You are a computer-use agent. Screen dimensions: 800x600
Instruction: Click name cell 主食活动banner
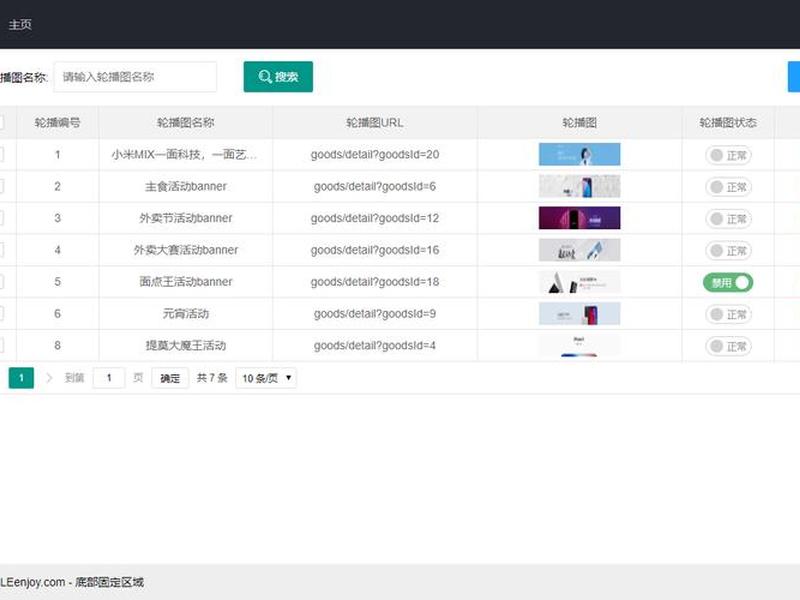tap(186, 186)
